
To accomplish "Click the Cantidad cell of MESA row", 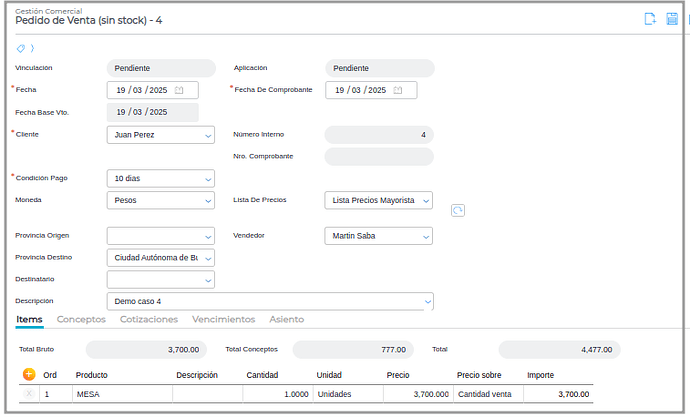I will pyautogui.click(x=276, y=394).
